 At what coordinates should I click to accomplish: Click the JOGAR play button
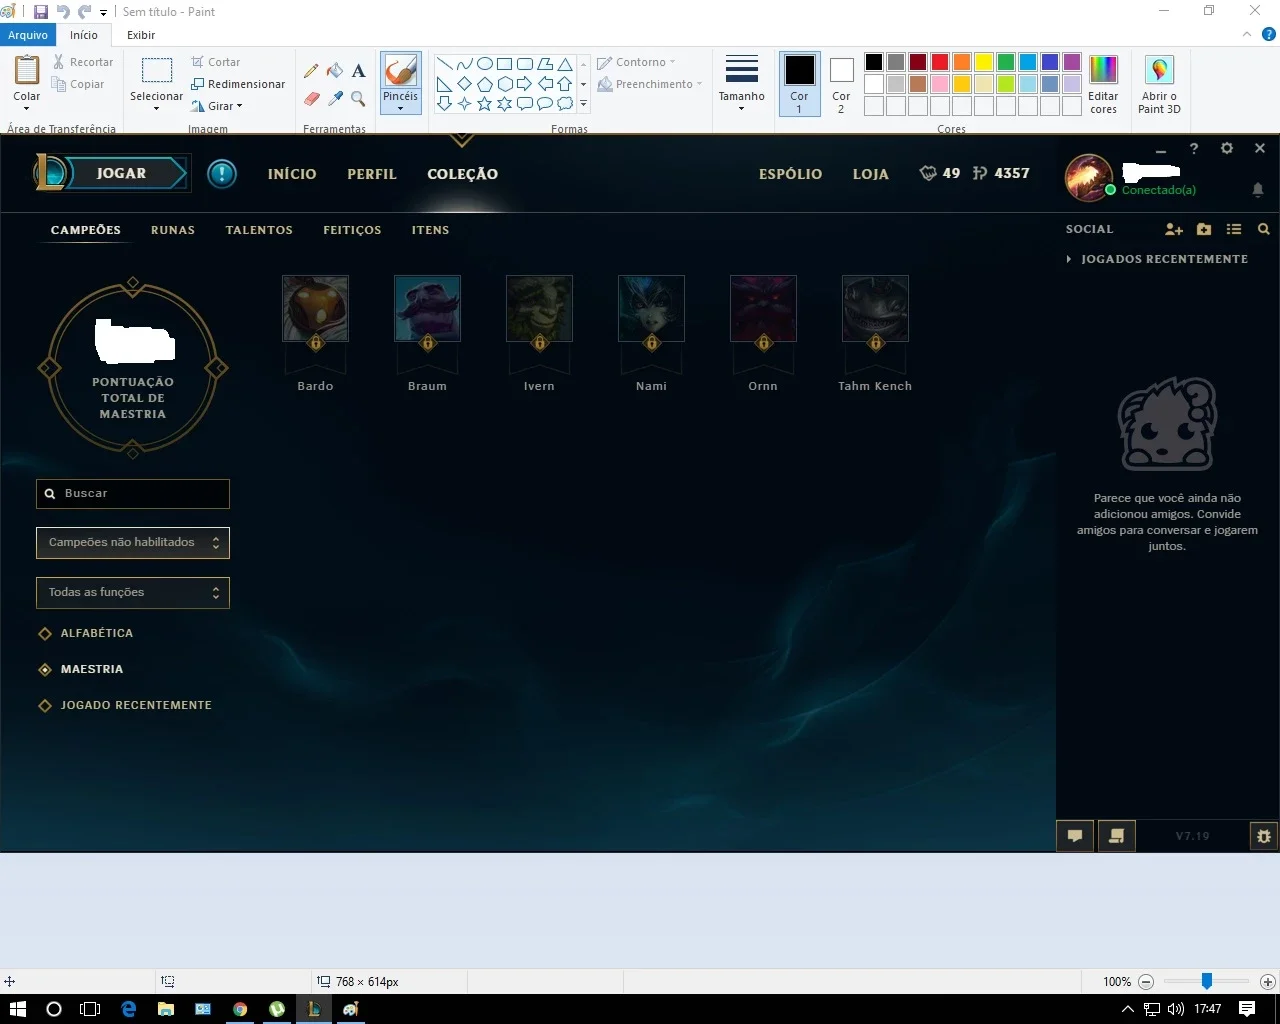pyautogui.click(x=121, y=173)
